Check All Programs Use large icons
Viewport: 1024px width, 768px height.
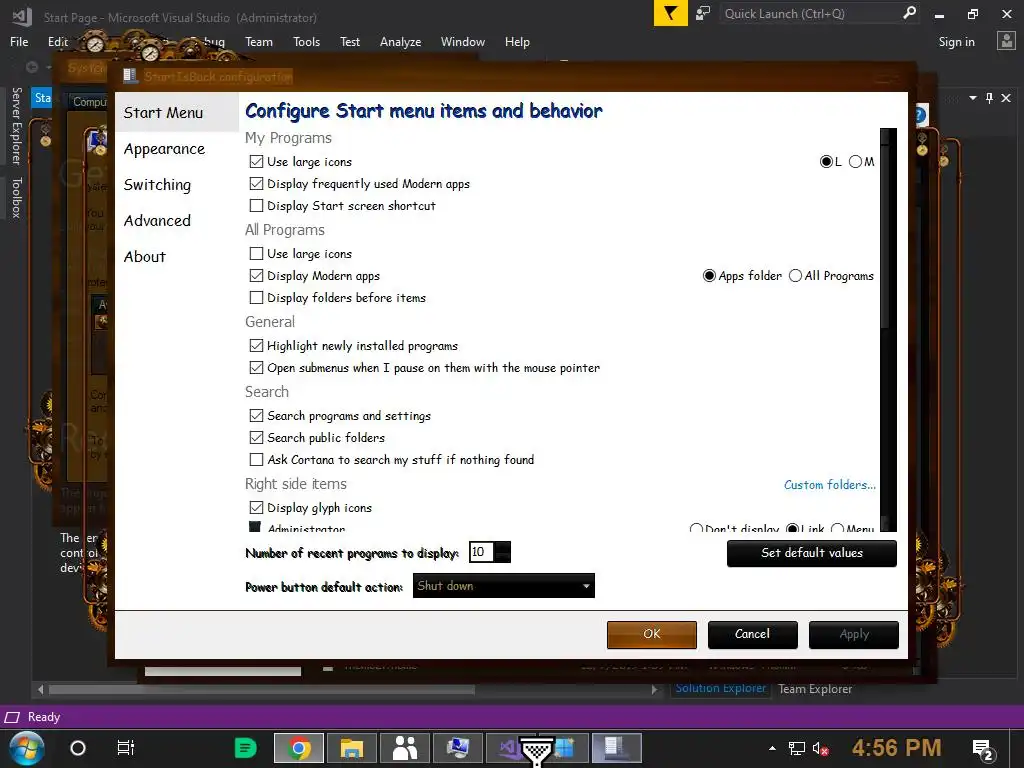pyautogui.click(x=257, y=253)
